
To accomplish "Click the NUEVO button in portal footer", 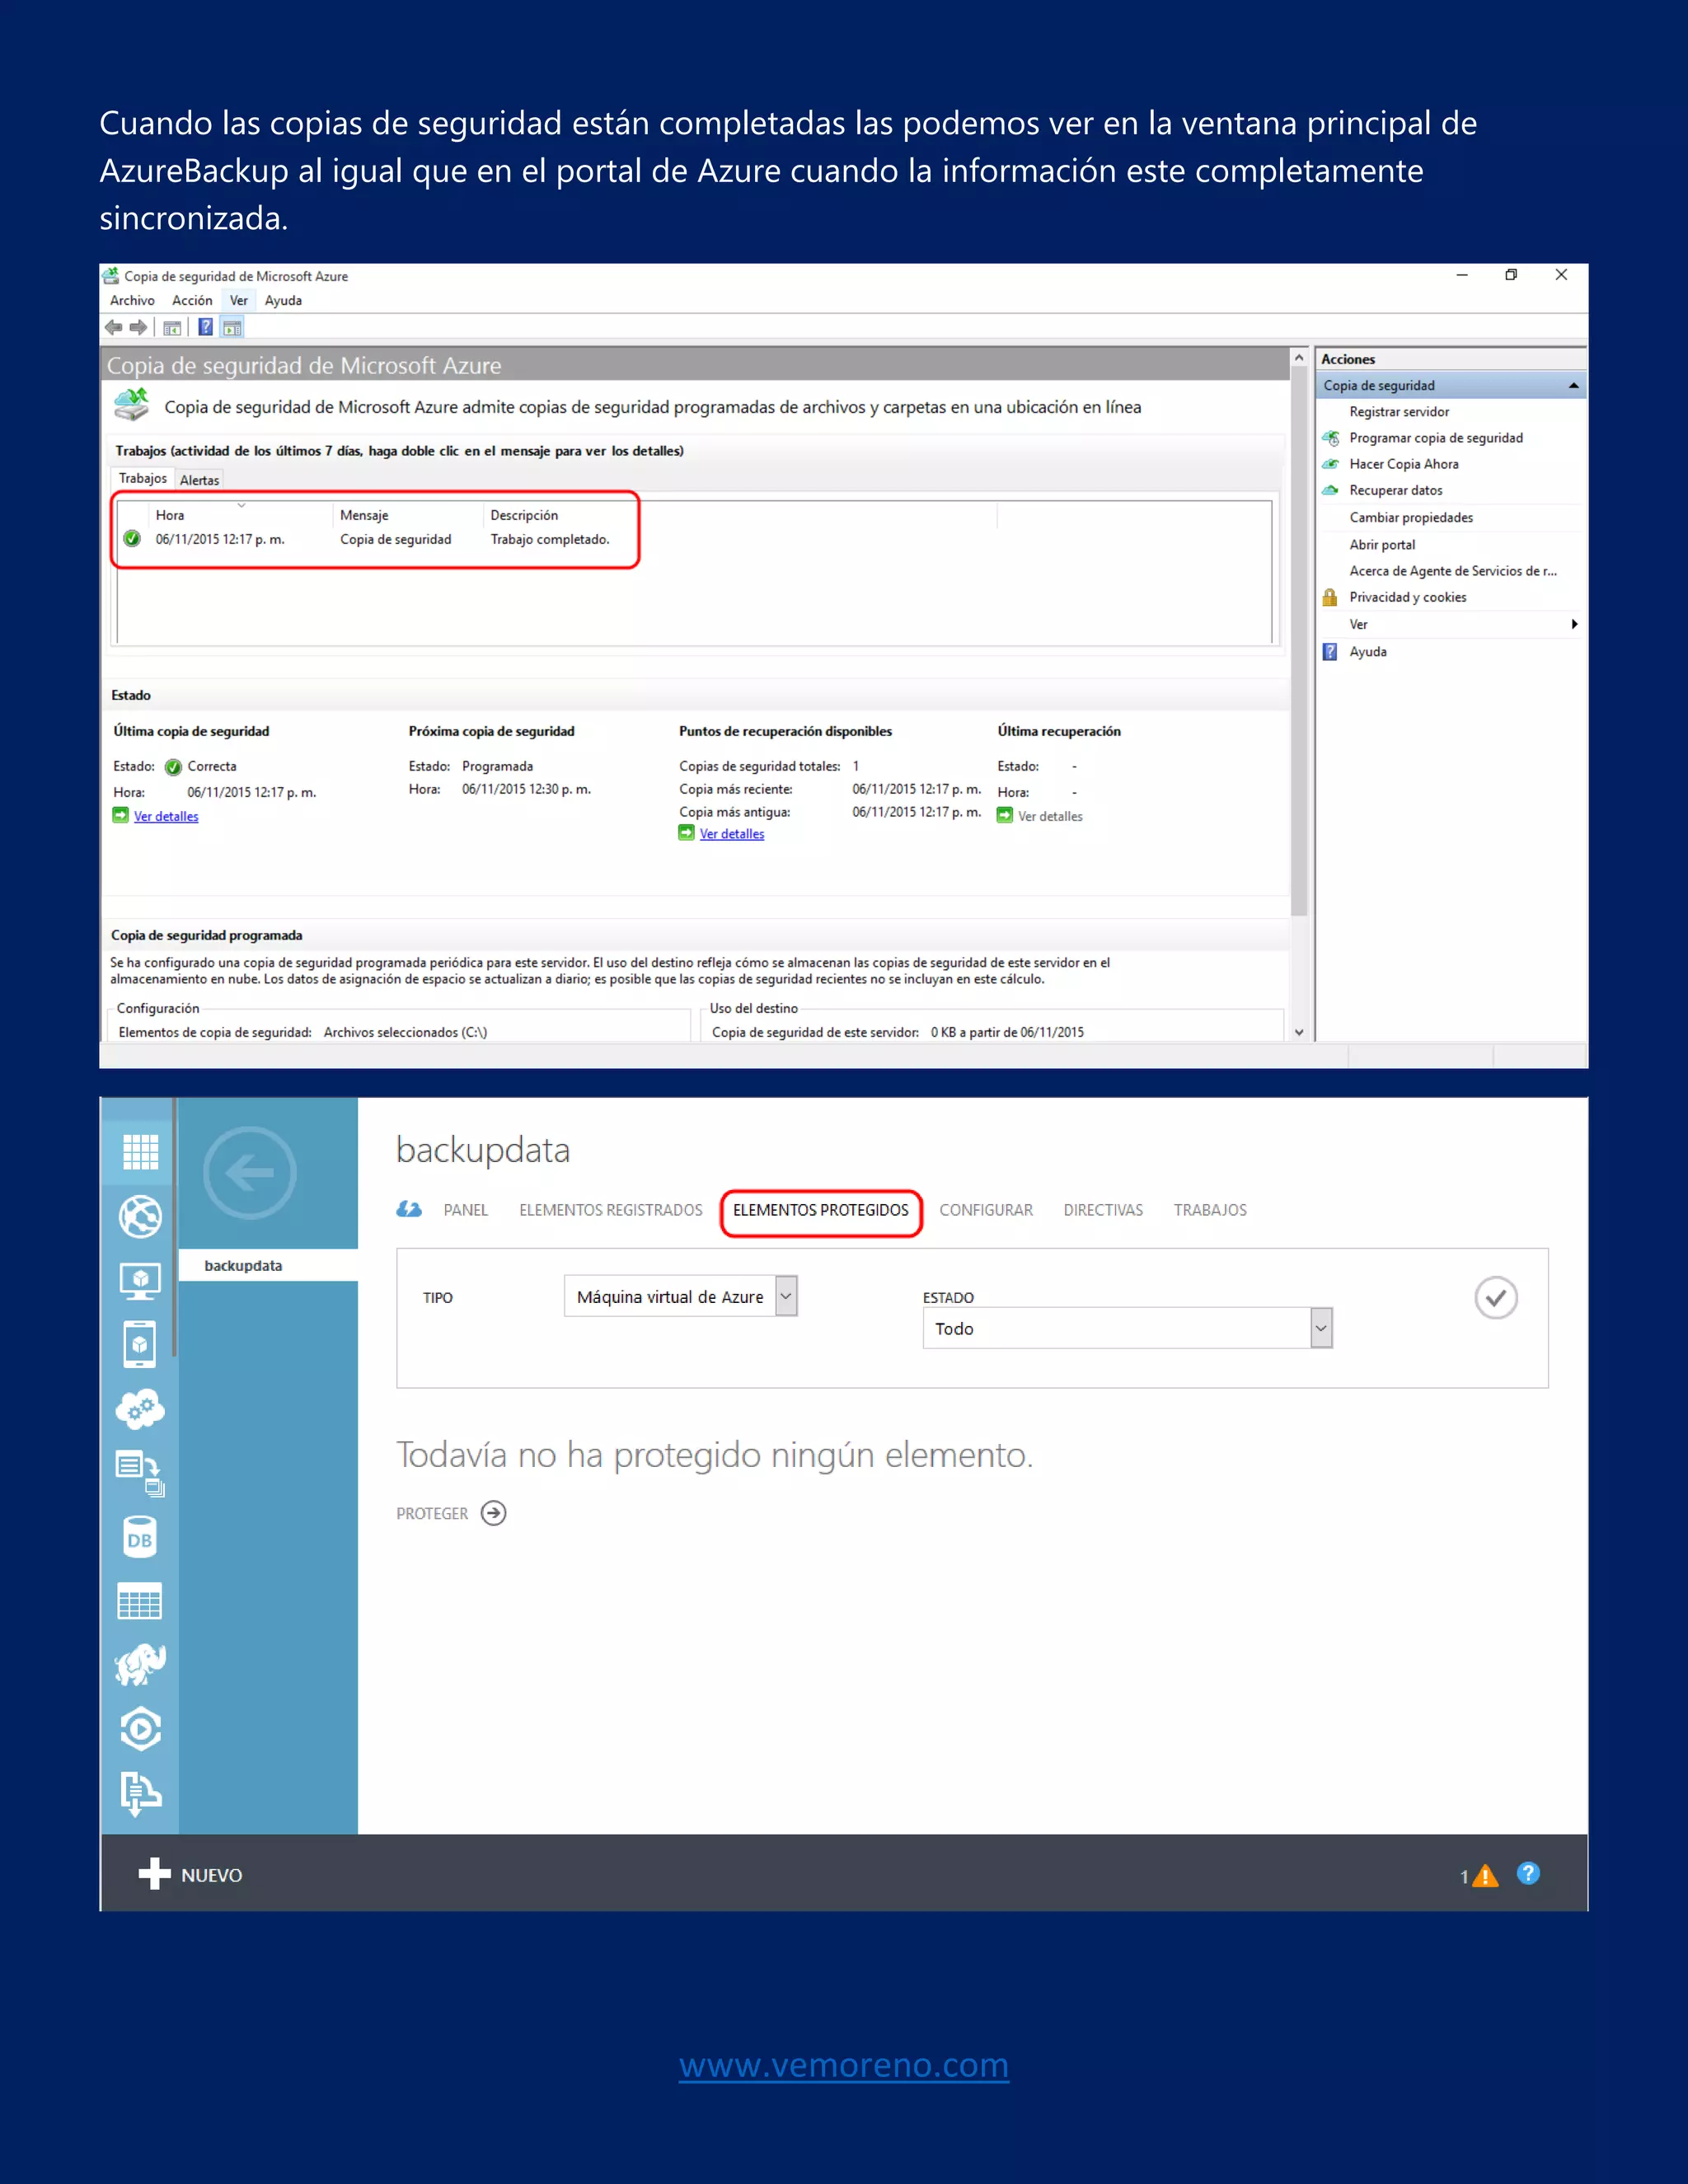I will [191, 1875].
